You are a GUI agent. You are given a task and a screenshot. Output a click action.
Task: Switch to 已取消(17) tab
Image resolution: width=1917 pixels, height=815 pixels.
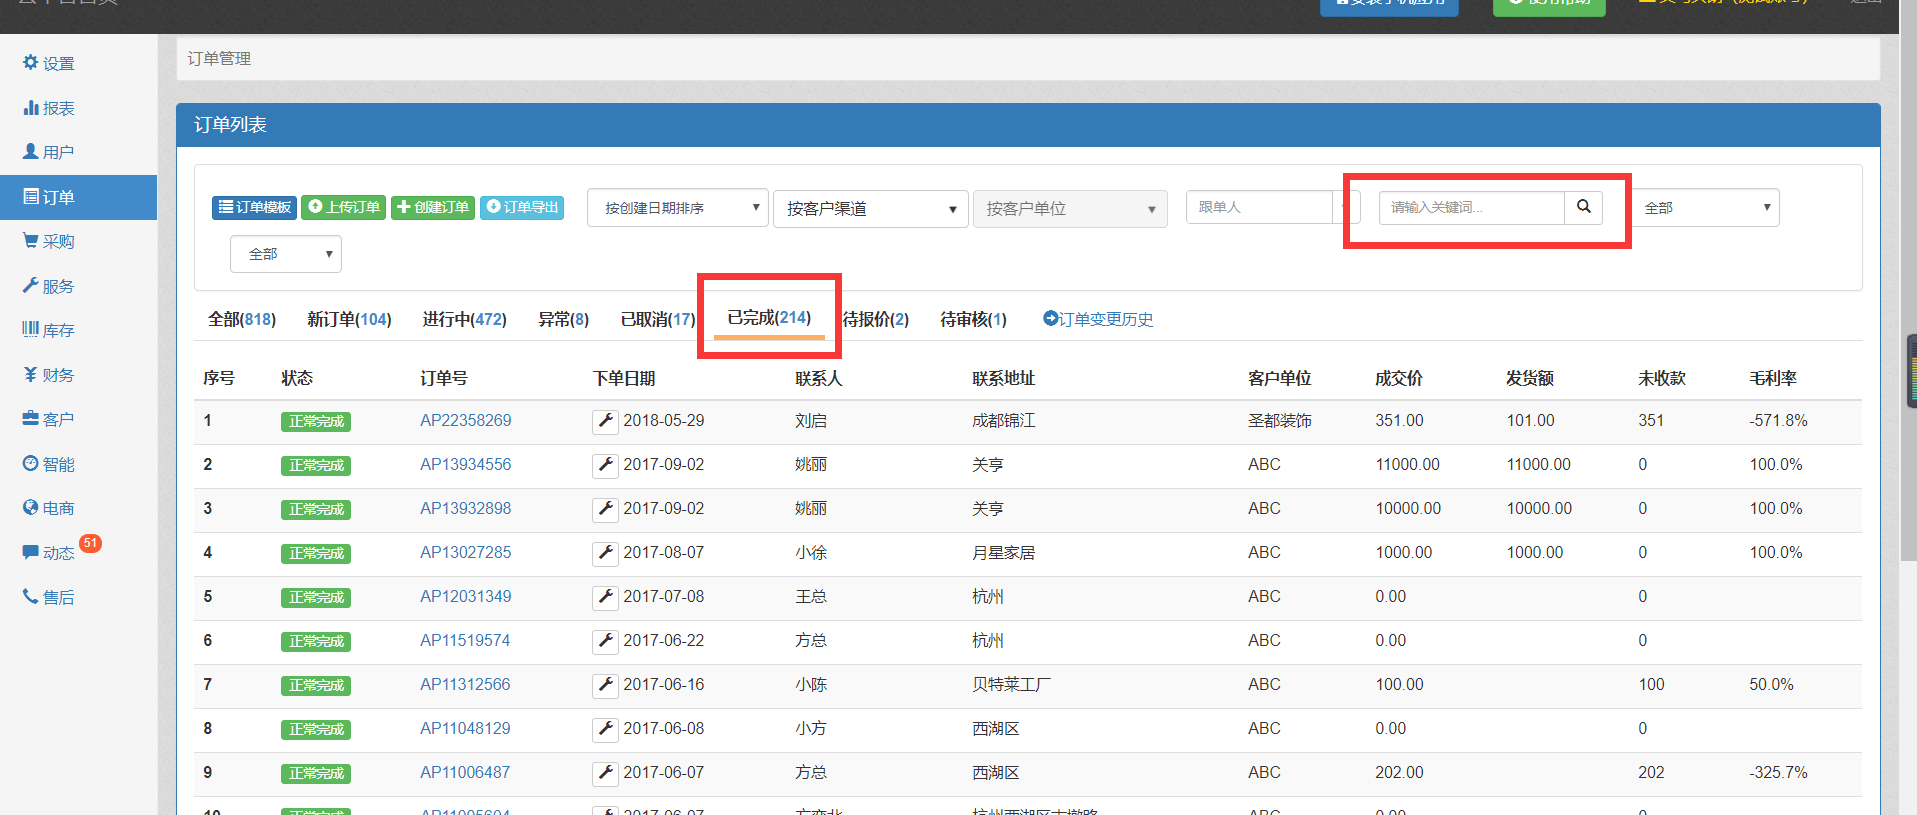(x=657, y=319)
